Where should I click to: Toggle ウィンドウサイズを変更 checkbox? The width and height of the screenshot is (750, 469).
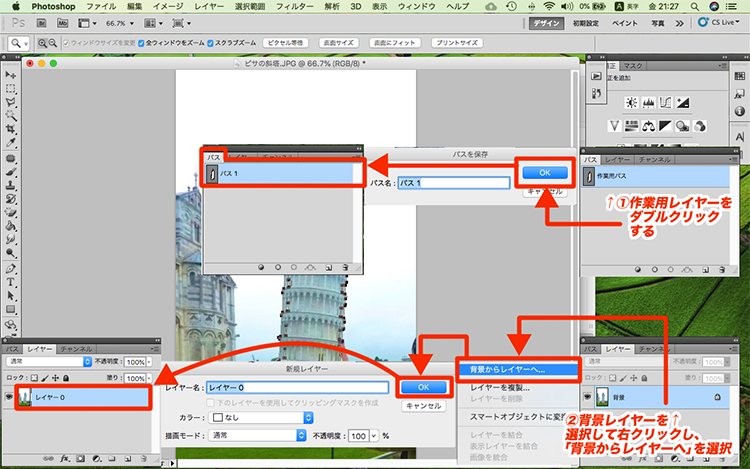coord(66,43)
